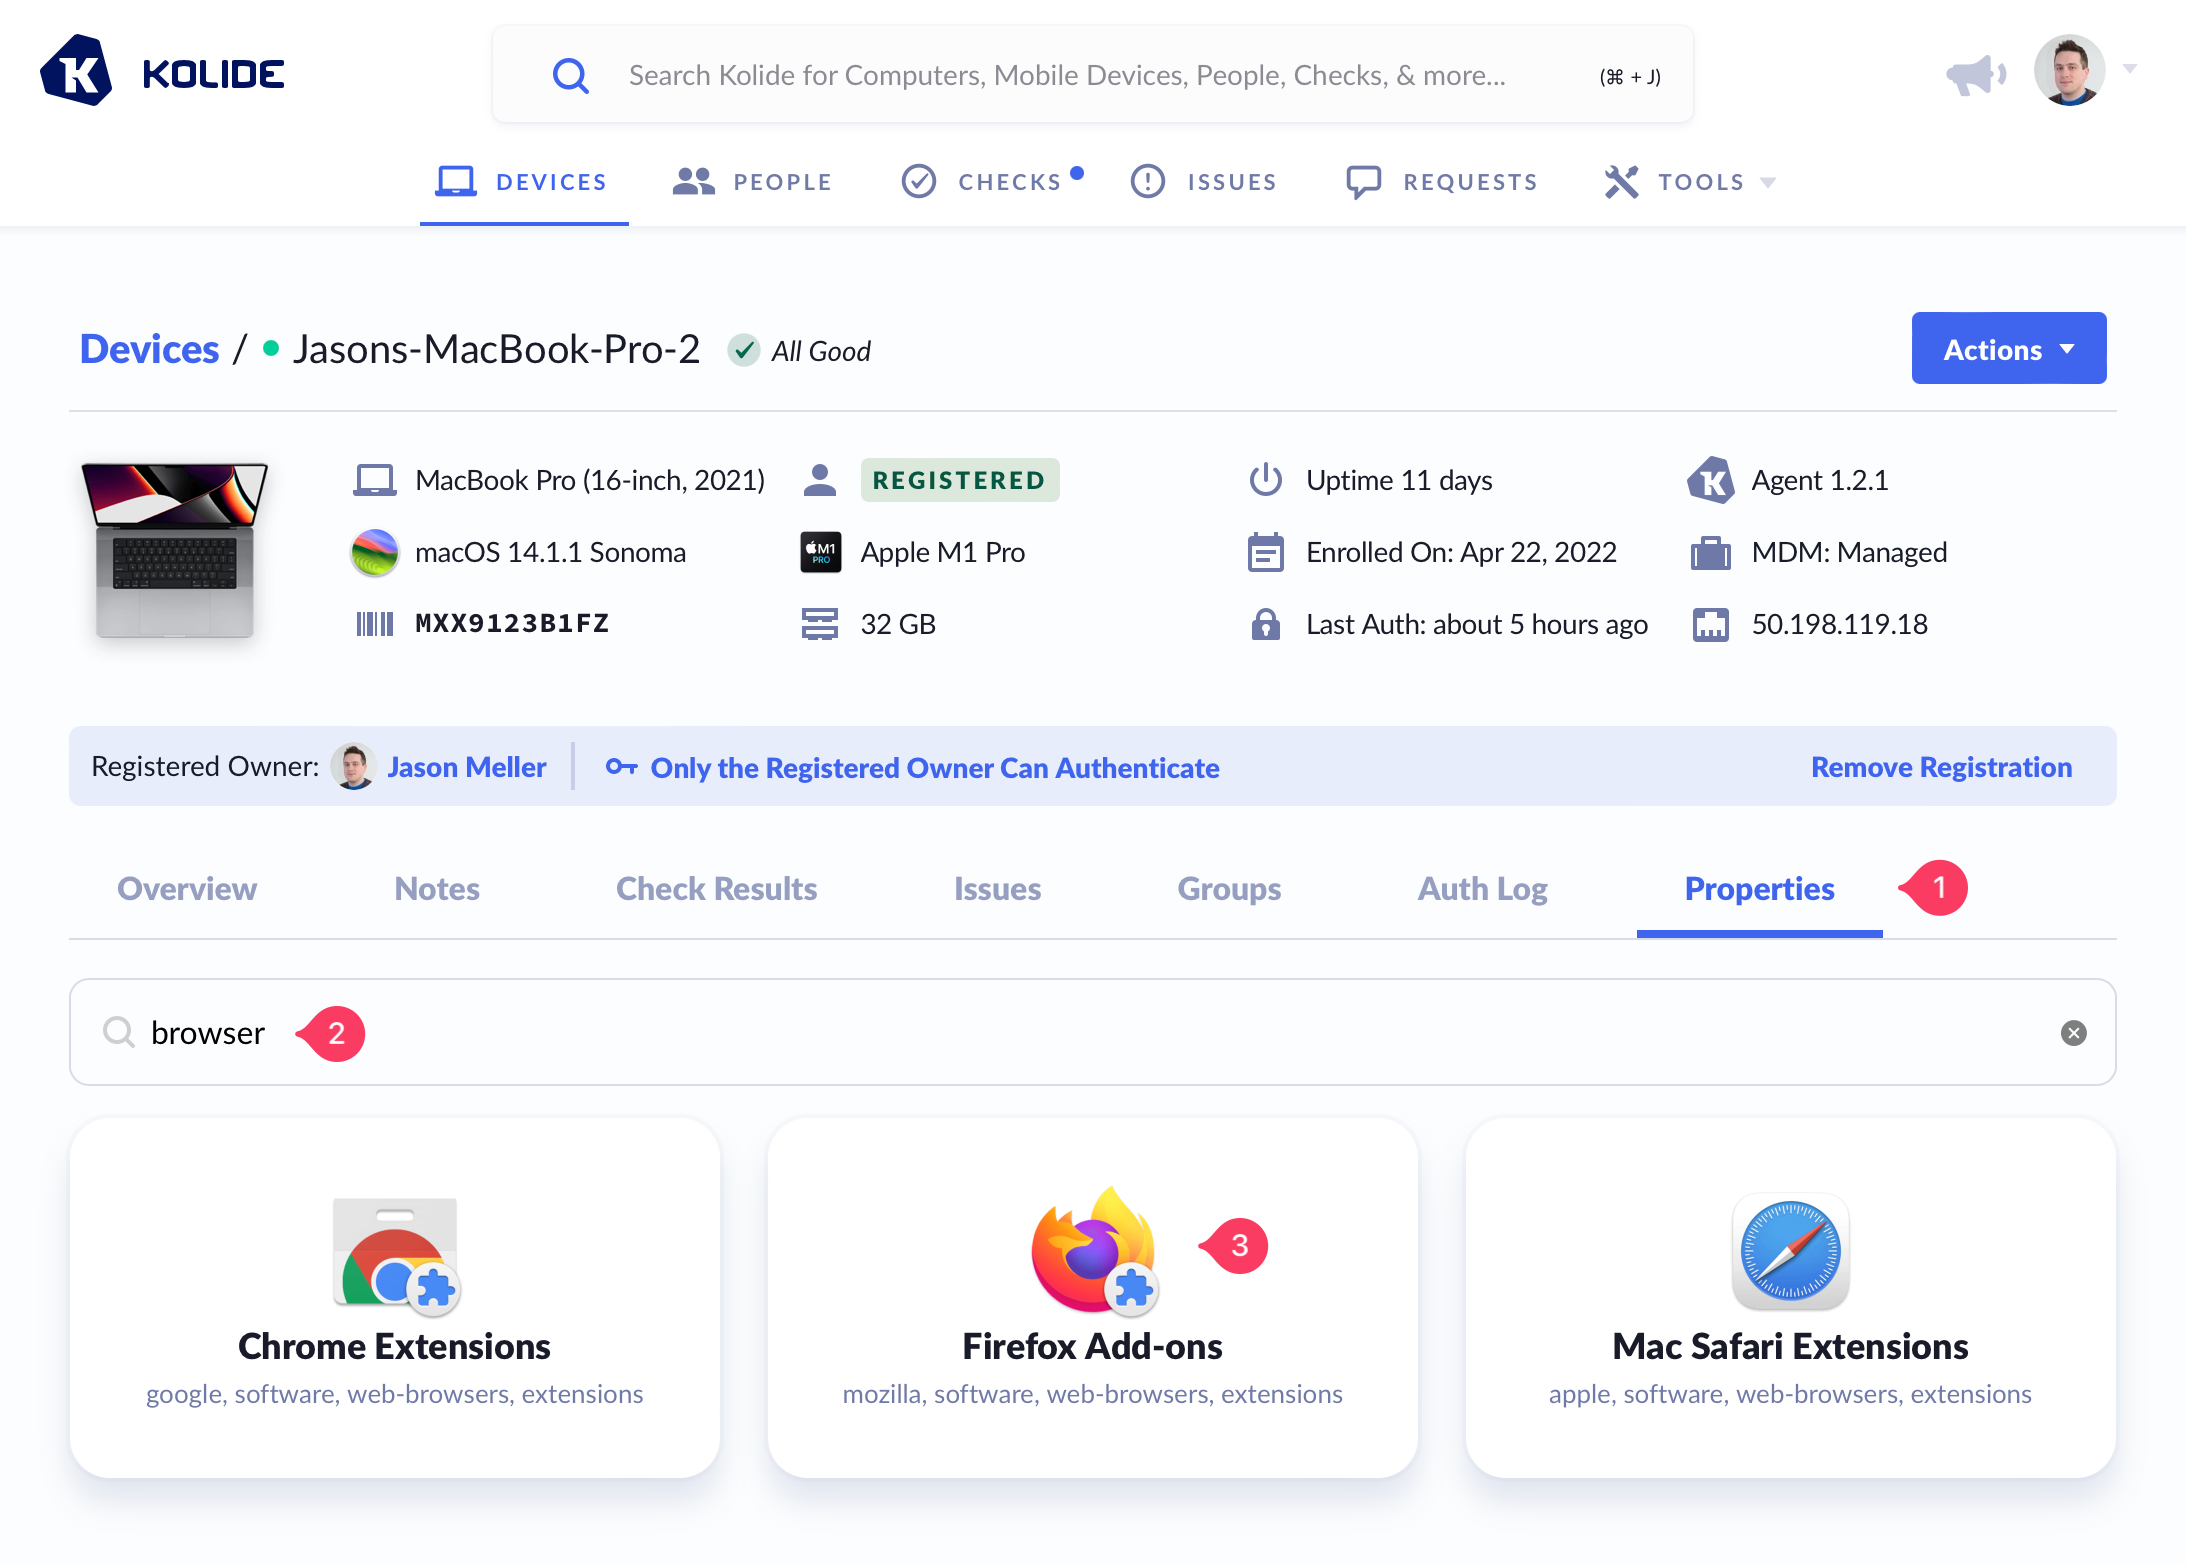Expand the Actions dropdown button
This screenshot has width=2186, height=1564.
2008,349
